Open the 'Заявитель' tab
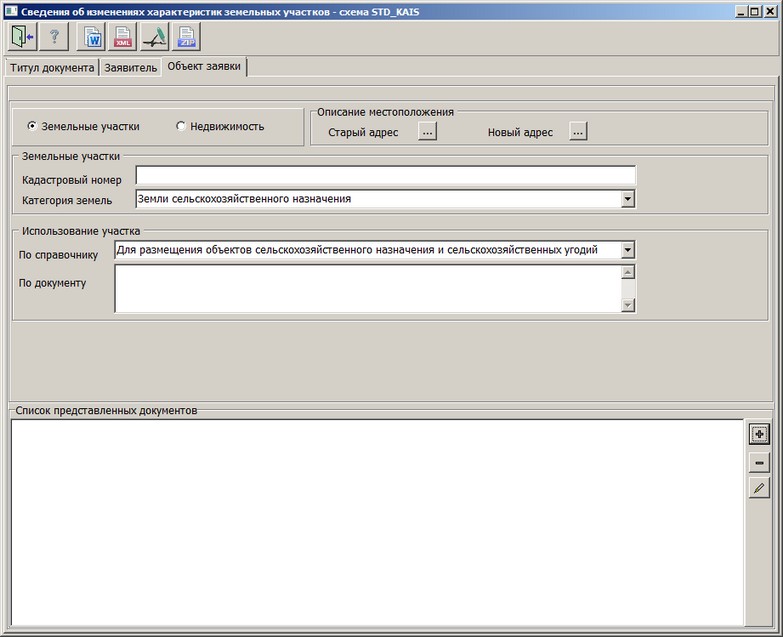 click(131, 68)
